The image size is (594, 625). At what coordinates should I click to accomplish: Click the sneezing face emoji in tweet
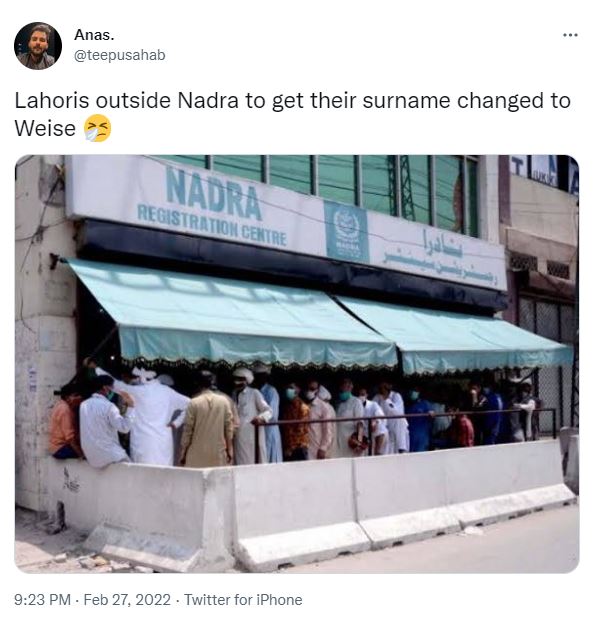pos(98,128)
